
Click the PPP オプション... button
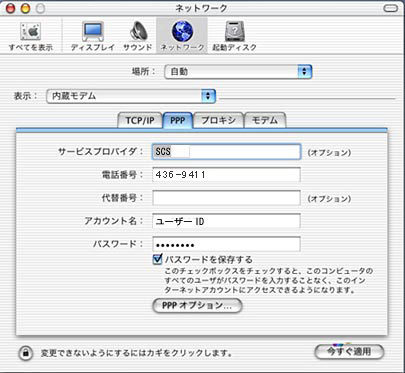coord(197,305)
